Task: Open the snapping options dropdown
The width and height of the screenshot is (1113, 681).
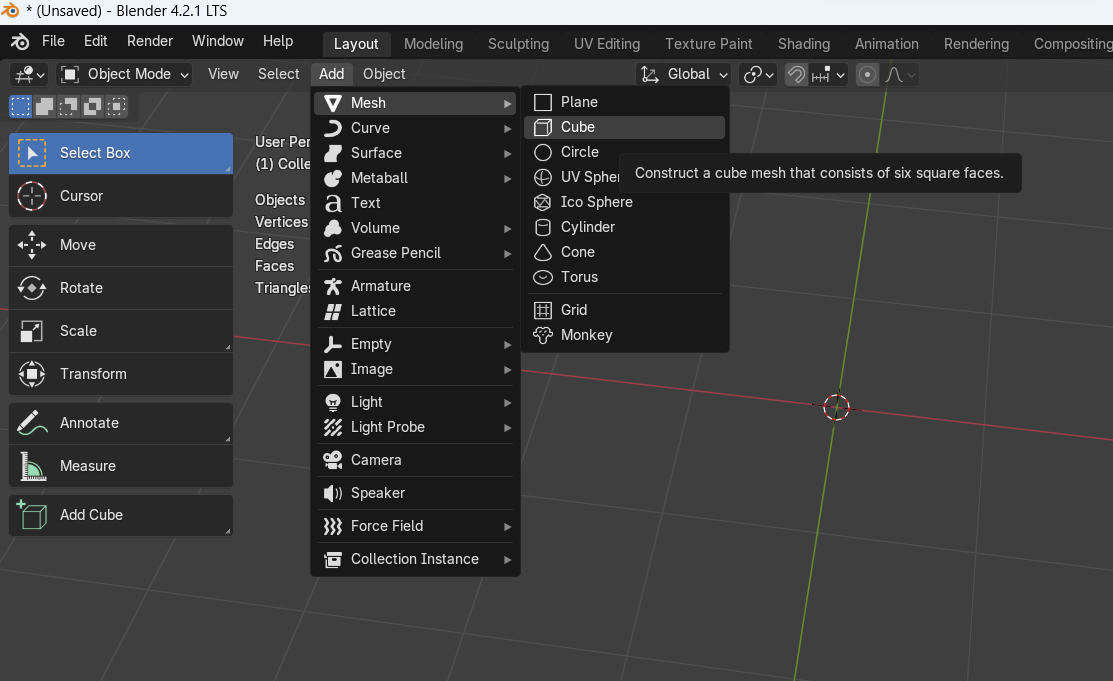Action: pos(828,75)
